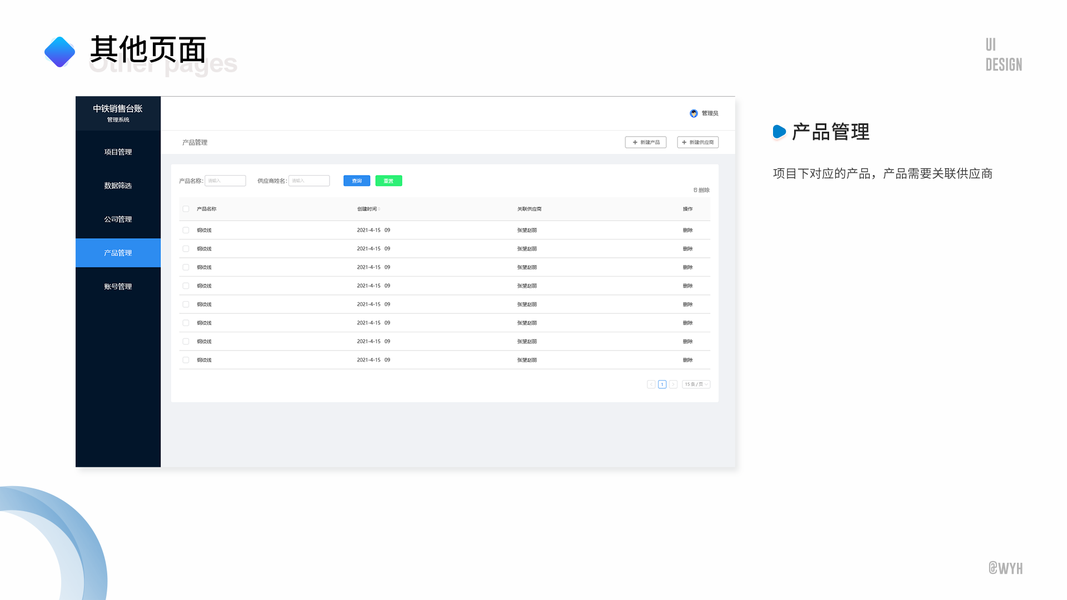Click the trash 删除 bulk action above table

point(702,190)
